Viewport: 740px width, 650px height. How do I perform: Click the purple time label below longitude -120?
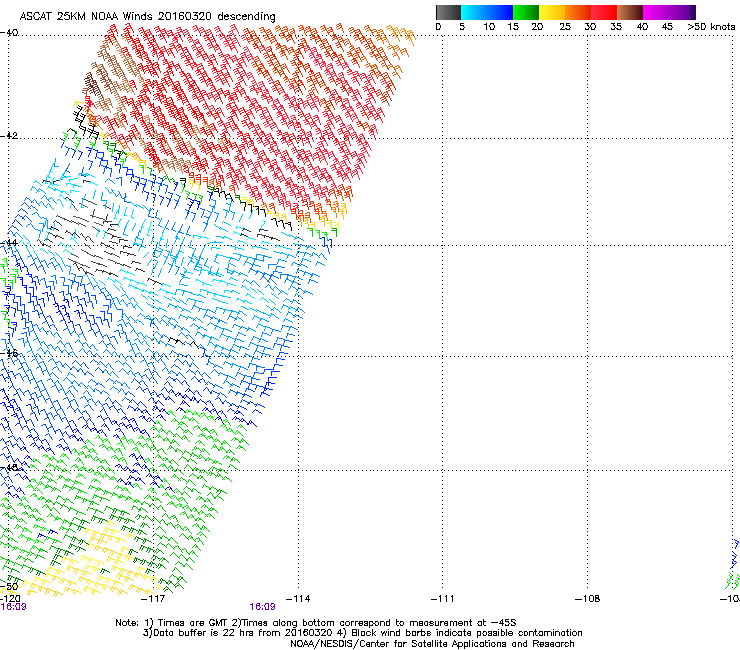pyautogui.click(x=13, y=607)
